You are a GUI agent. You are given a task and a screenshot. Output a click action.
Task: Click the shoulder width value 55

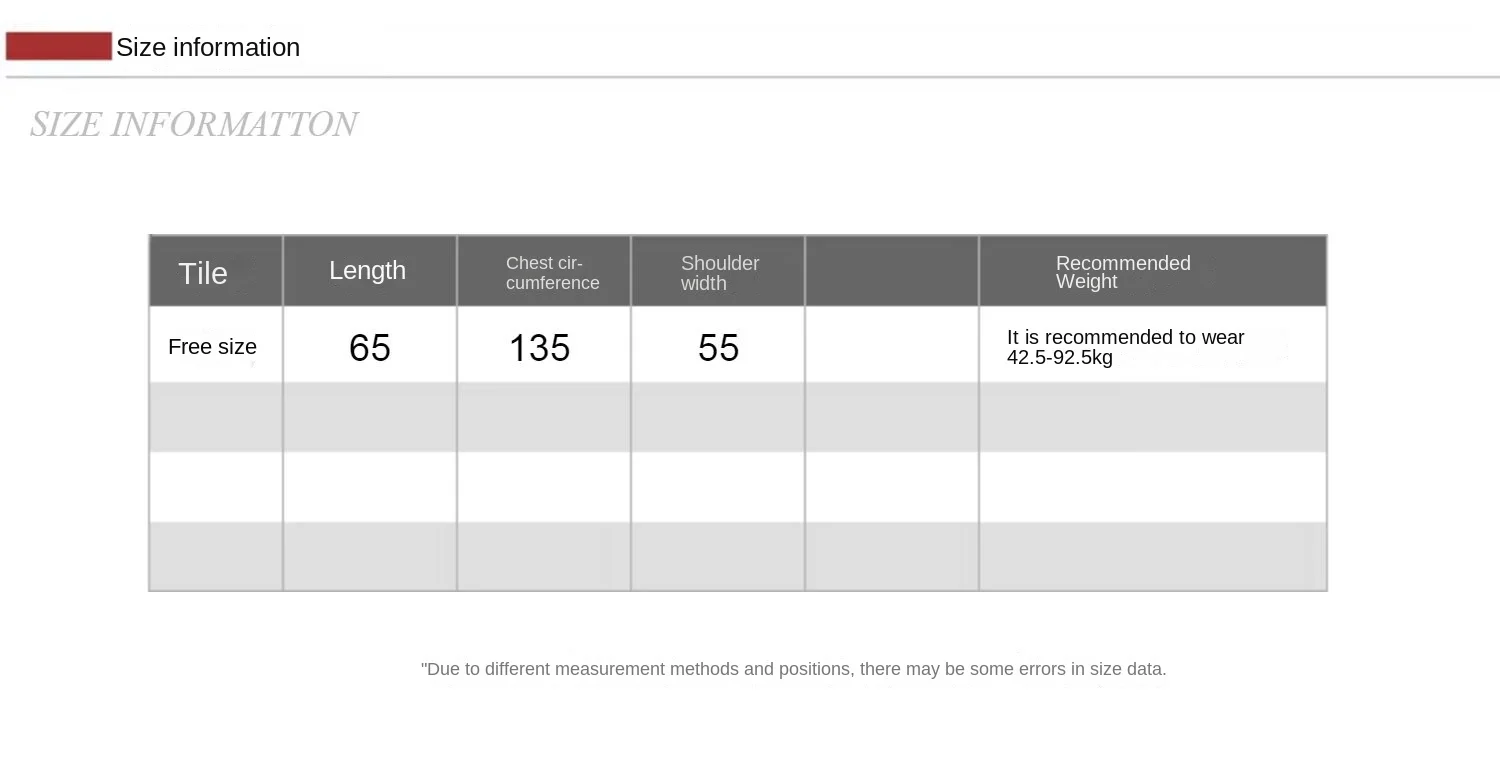click(719, 348)
